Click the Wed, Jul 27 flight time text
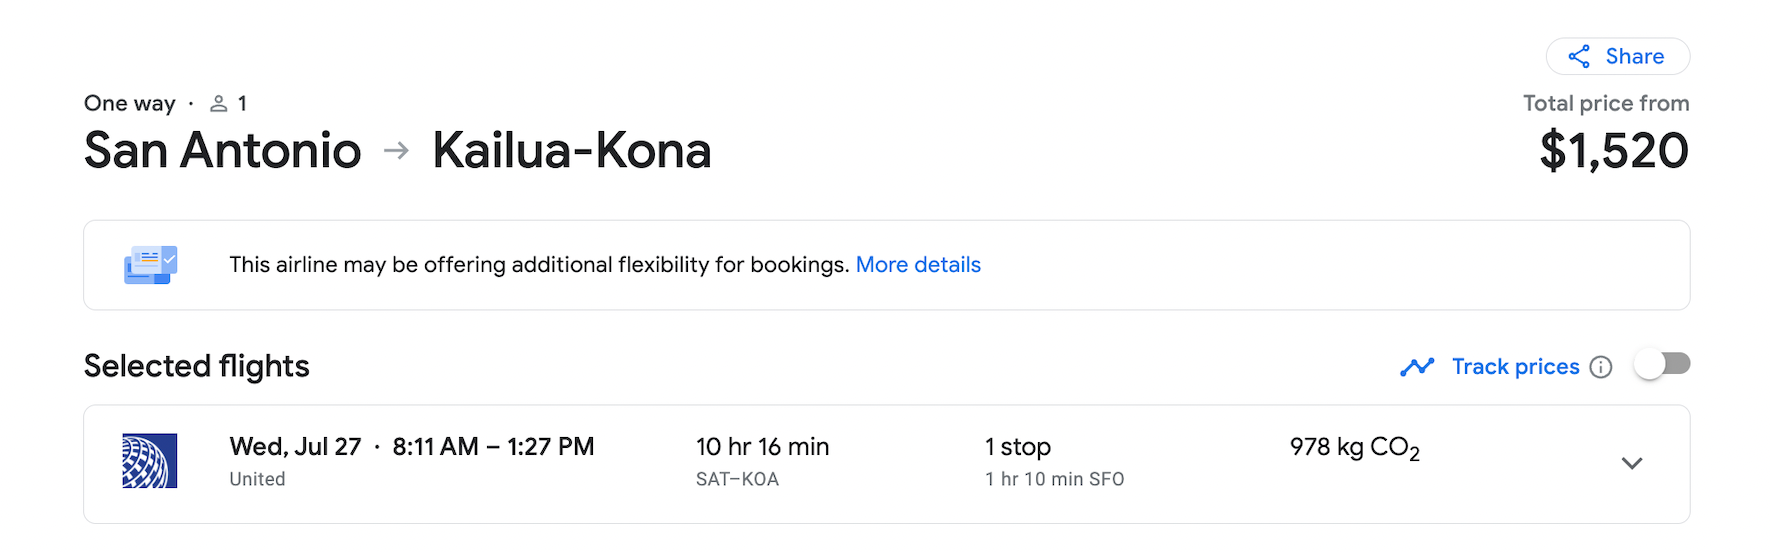This screenshot has height=552, width=1770. tap(412, 447)
